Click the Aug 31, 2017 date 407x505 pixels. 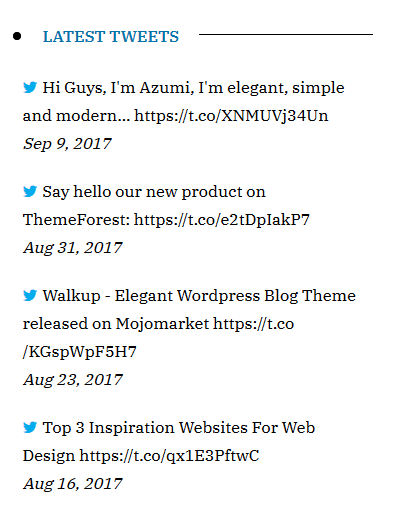tap(73, 248)
